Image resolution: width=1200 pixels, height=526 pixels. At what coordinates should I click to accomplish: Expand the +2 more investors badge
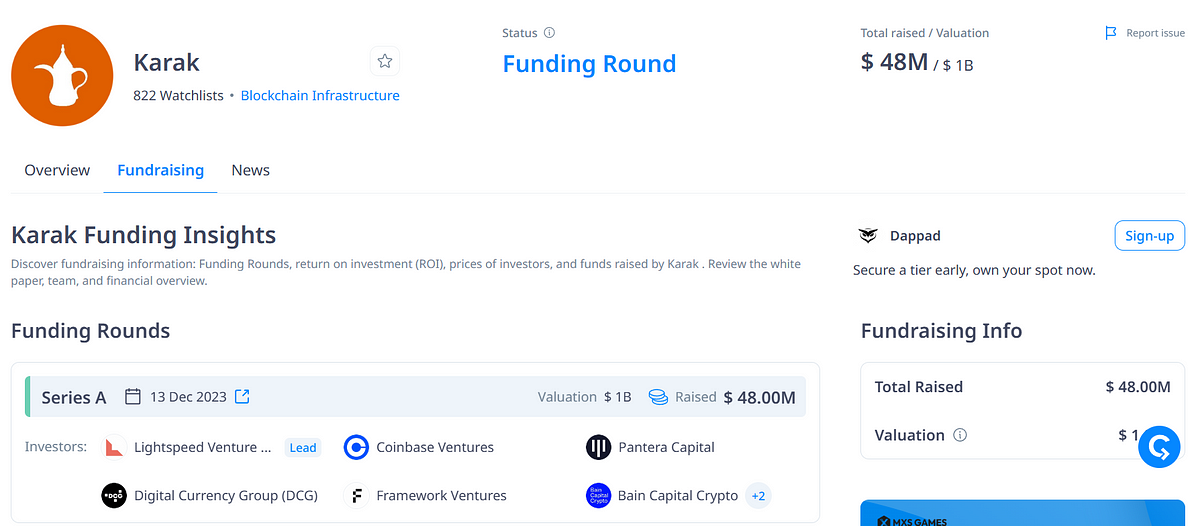pos(759,495)
